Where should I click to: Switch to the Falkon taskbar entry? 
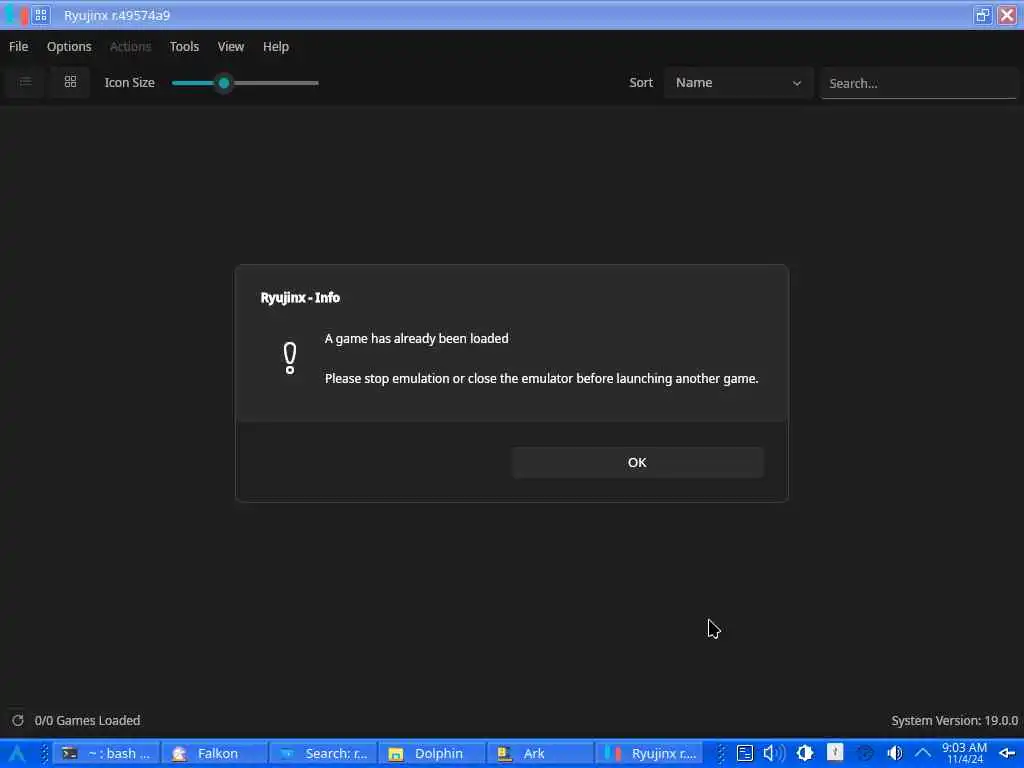pyautogui.click(x=214, y=753)
